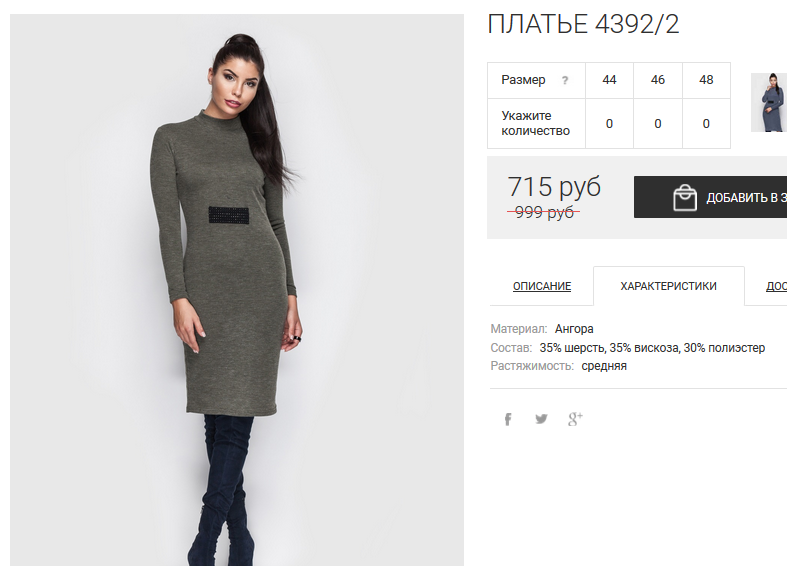Select the quantity field for size 44
Screen dimensions: 787x566
[609, 123]
